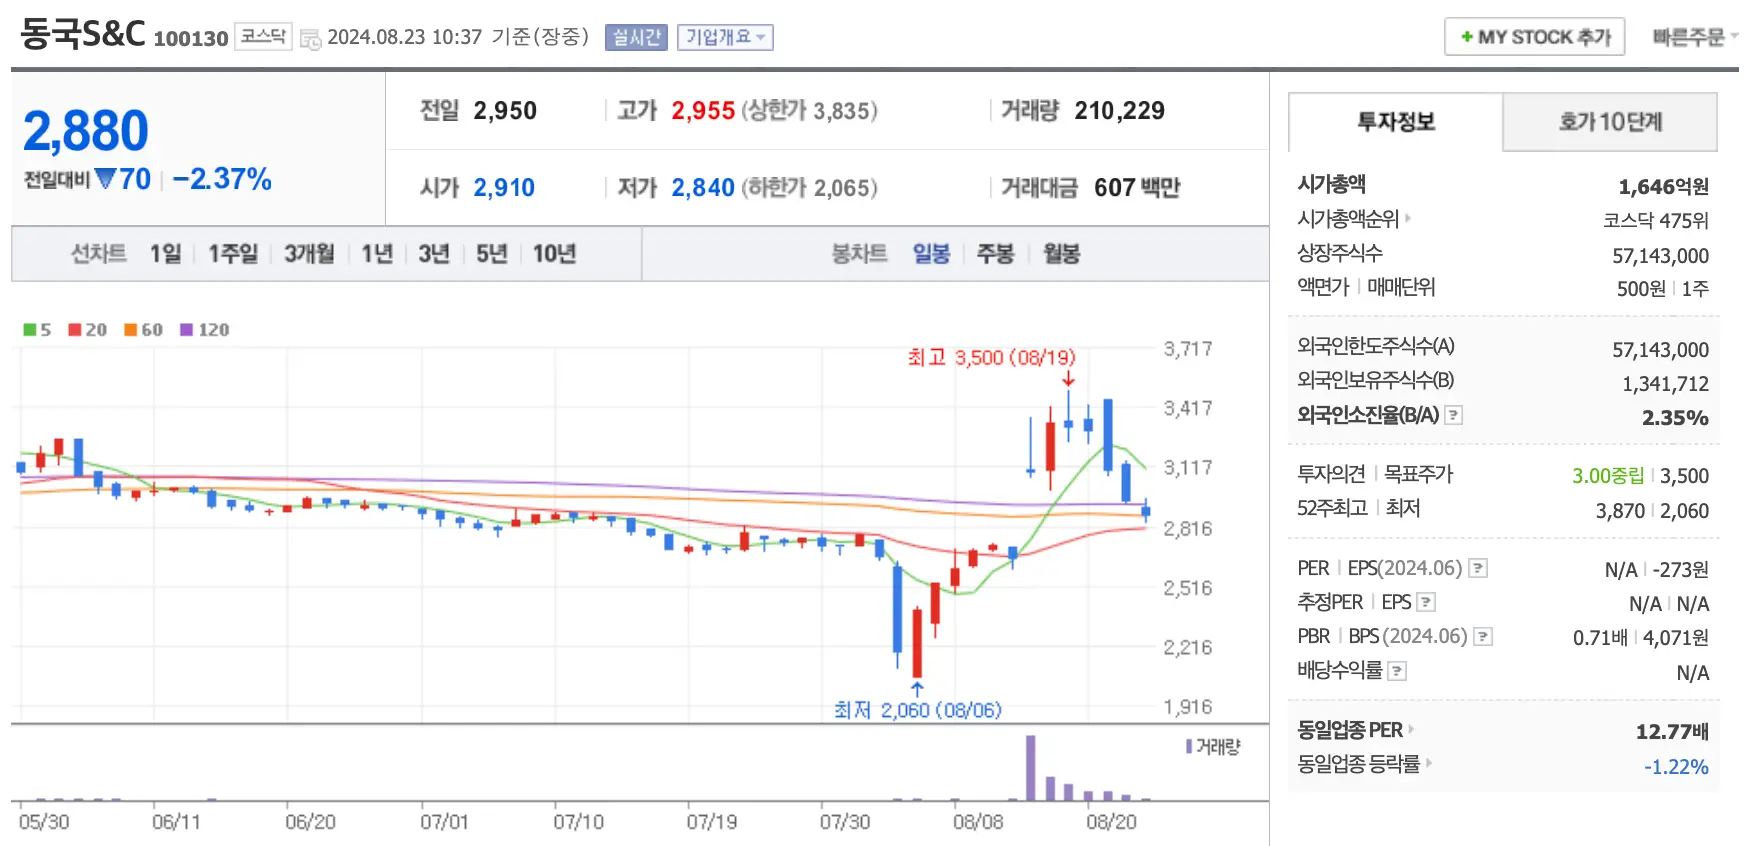Open help icon next to BPS(2024.06)
This screenshot has height=846, width=1746.
click(1483, 637)
